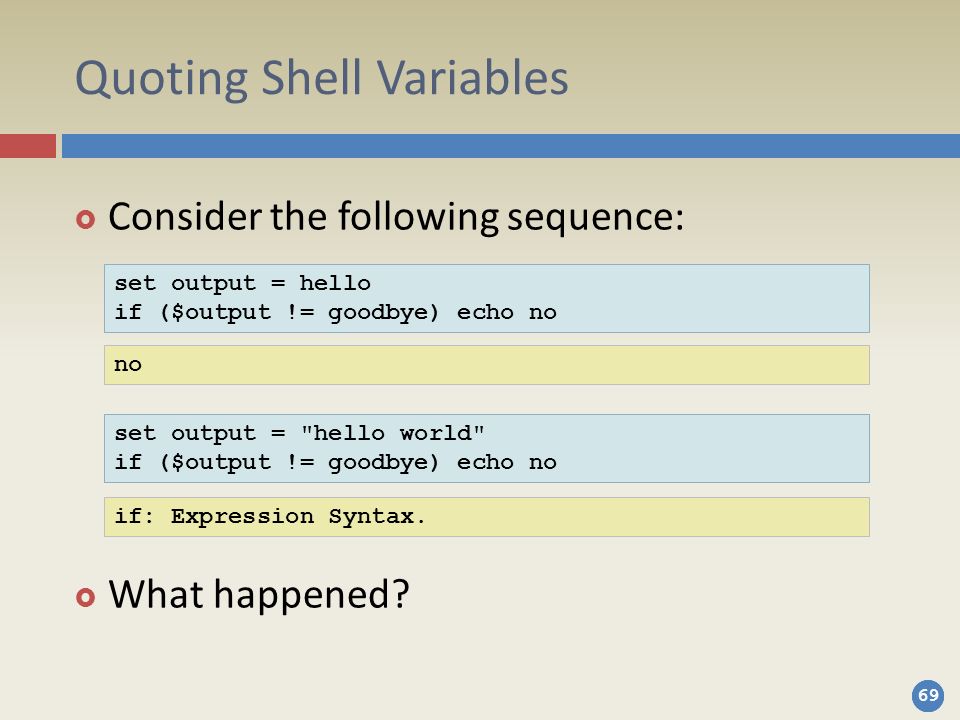Image resolution: width=960 pixels, height=720 pixels.
Task: Click echo no in the second code box
Action: click(x=507, y=463)
